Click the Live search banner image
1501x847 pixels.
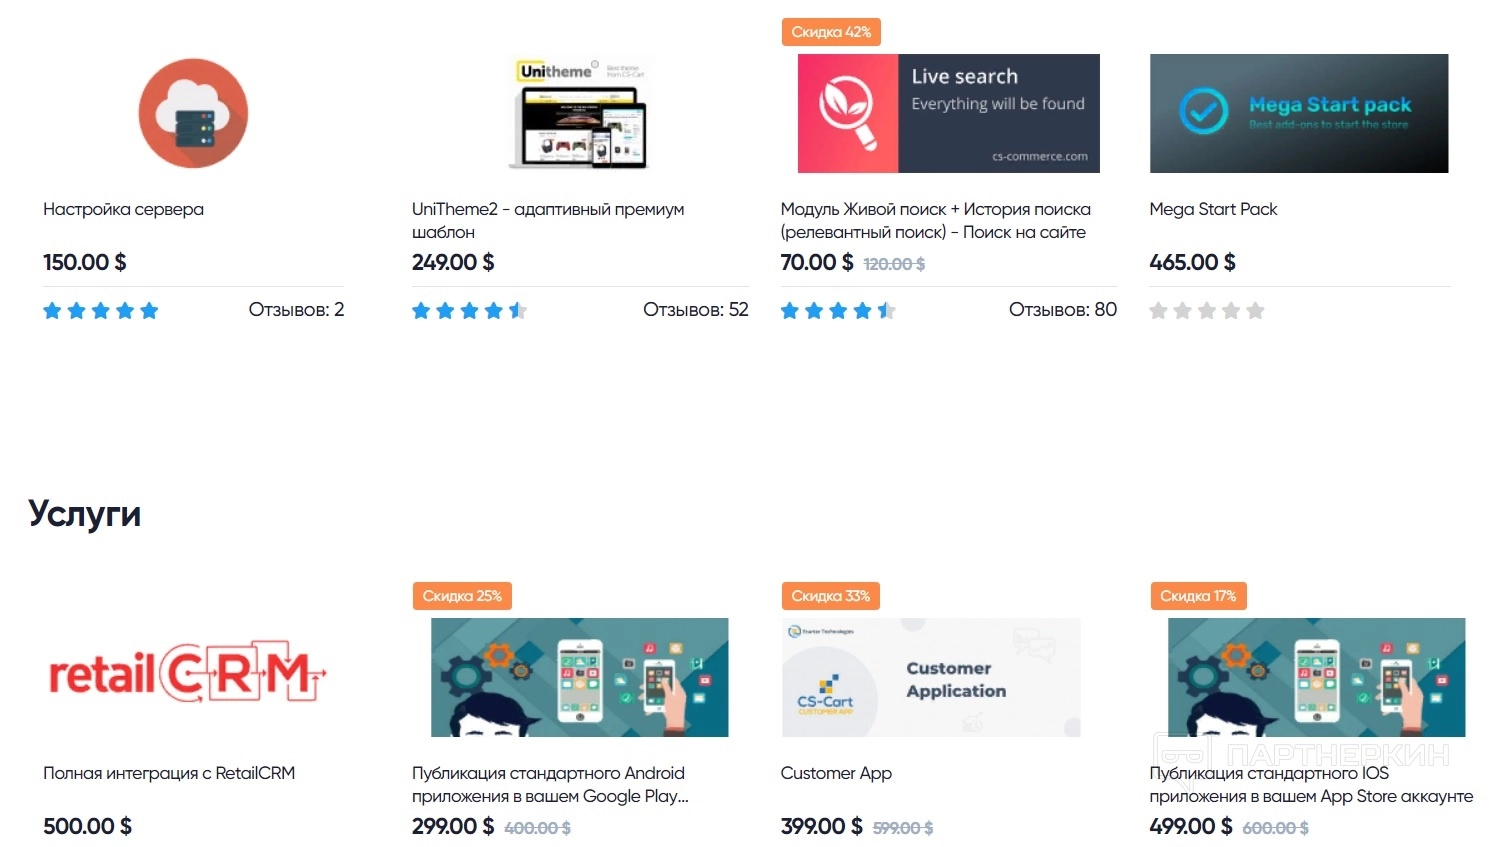(948, 113)
